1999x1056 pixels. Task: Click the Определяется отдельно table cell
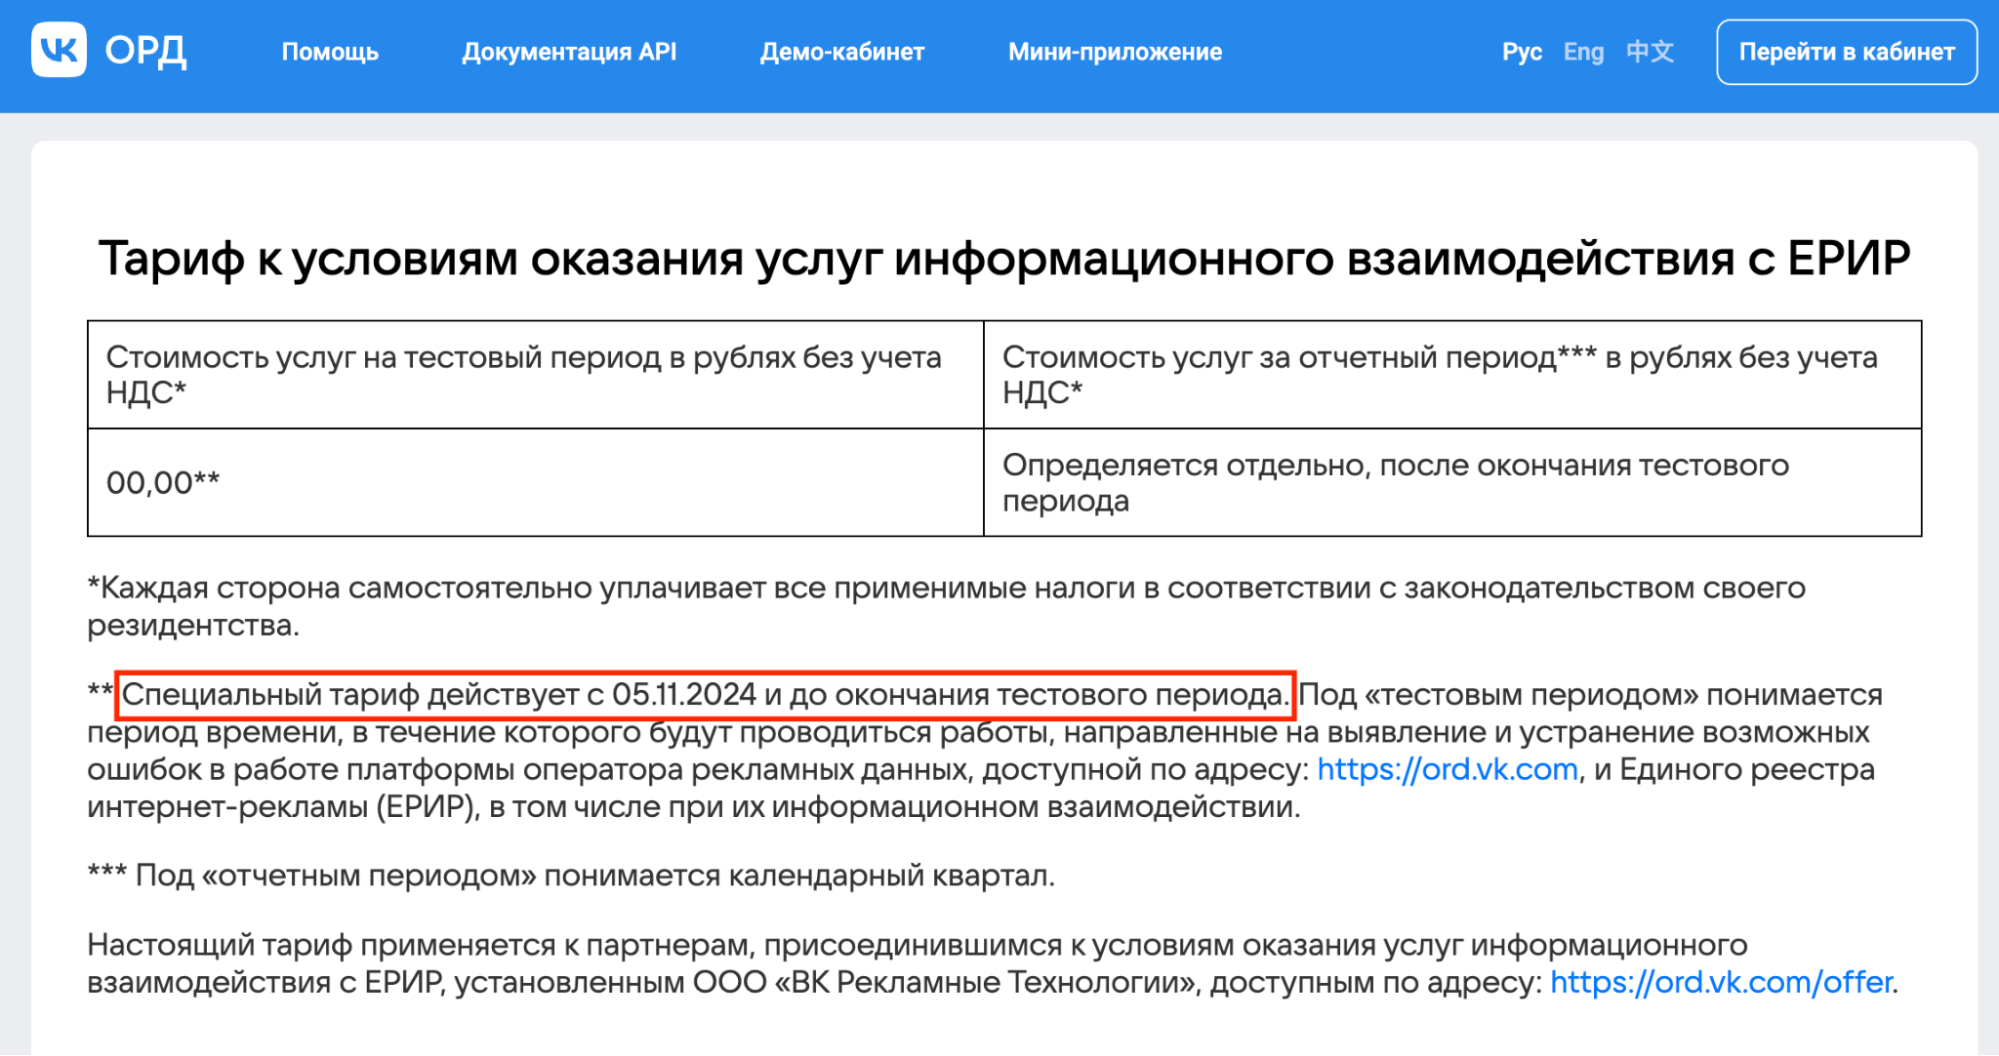[1452, 483]
